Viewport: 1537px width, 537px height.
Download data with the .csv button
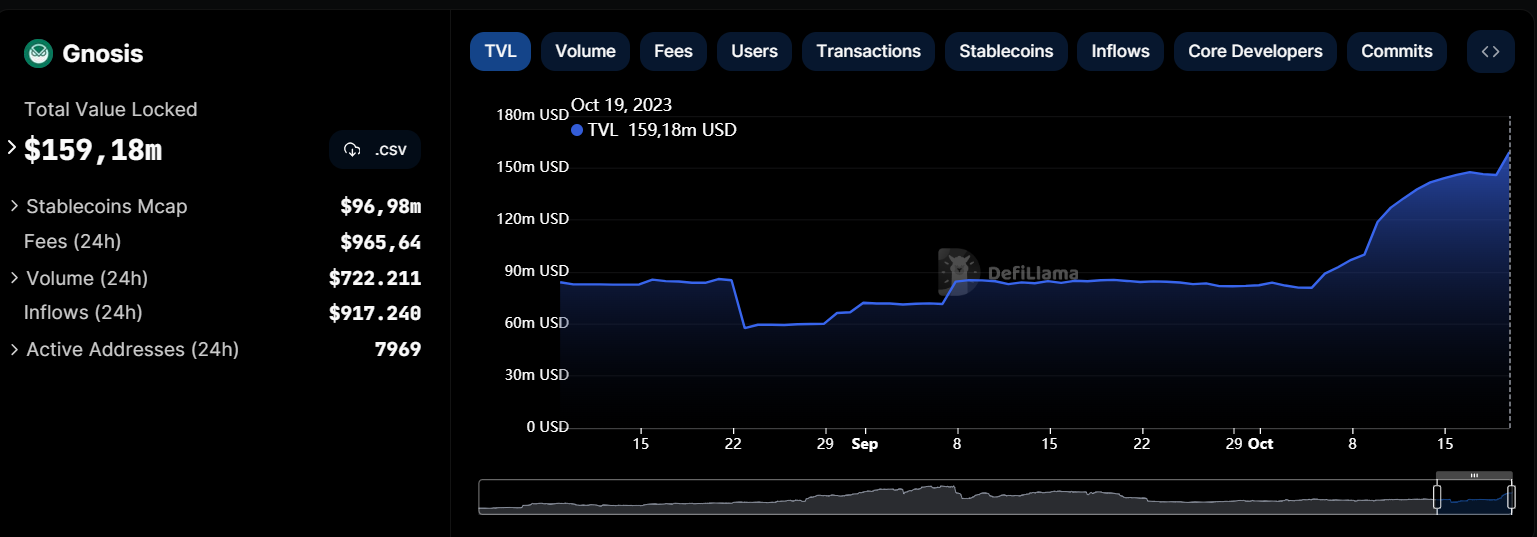click(375, 150)
